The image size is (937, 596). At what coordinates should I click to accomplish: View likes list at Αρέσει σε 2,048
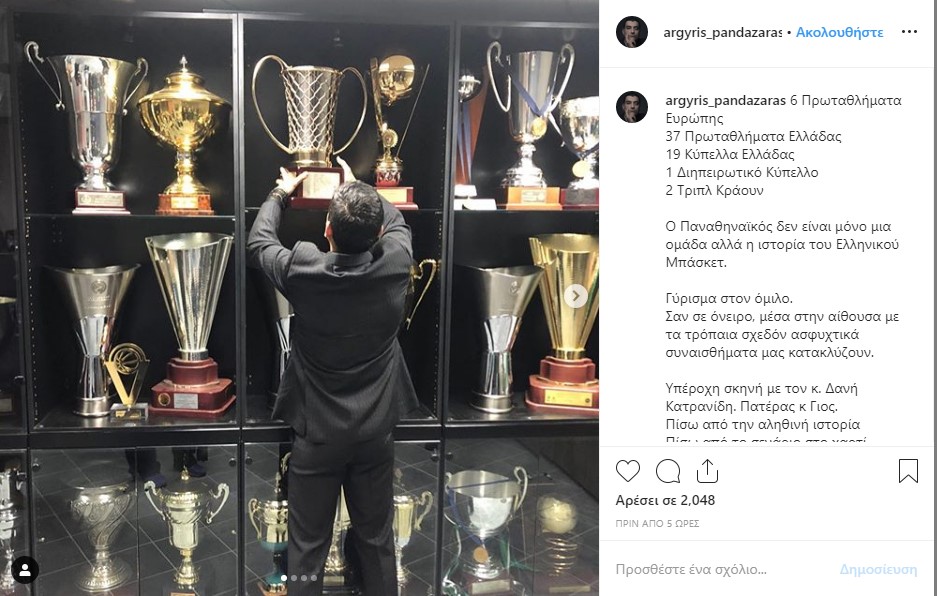pyautogui.click(x=665, y=500)
